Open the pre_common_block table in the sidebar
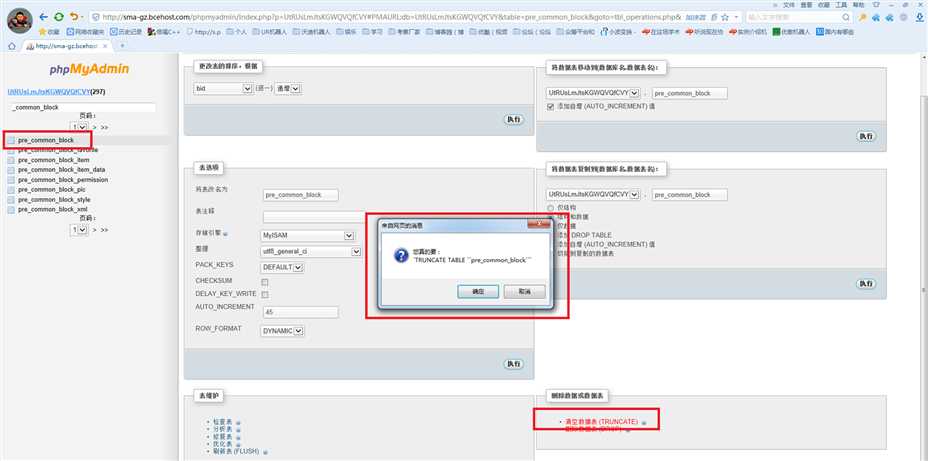This screenshot has height=461, width=928. coord(46,140)
